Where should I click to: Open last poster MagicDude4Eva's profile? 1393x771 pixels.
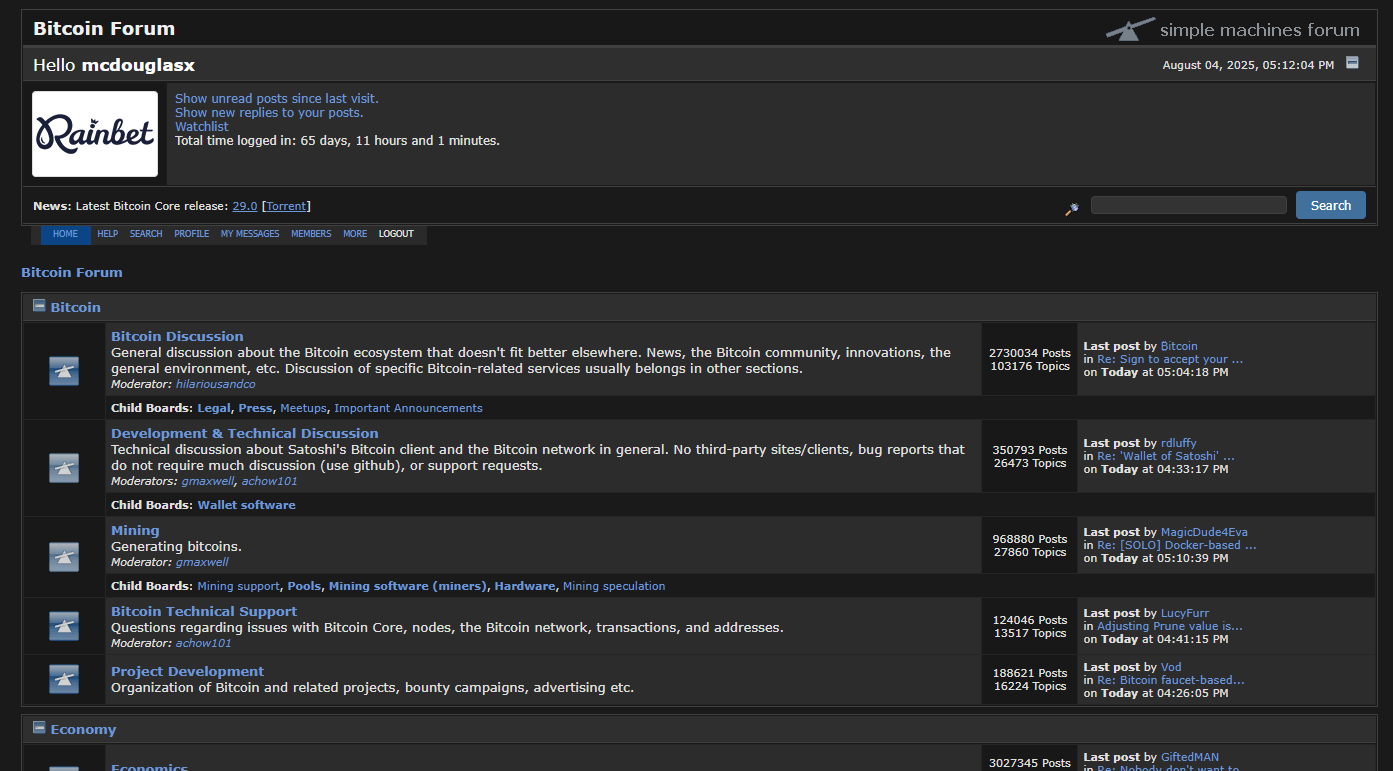pos(1204,532)
